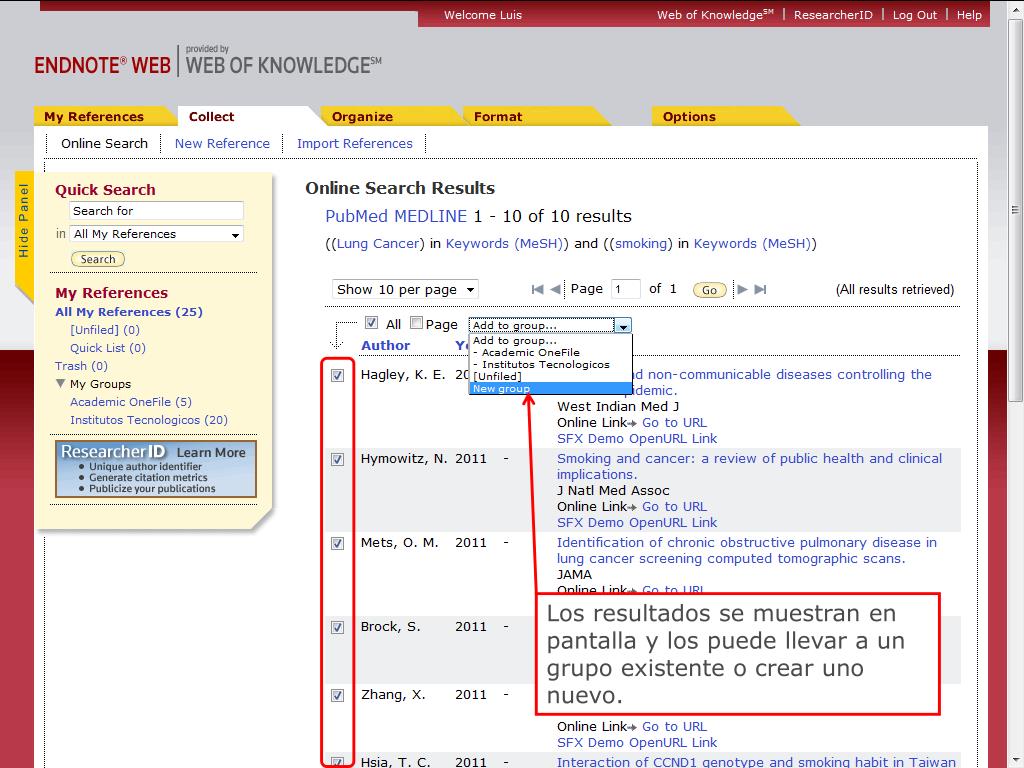The image size is (1024, 768).
Task: Focus the Search for input field
Action: point(156,210)
